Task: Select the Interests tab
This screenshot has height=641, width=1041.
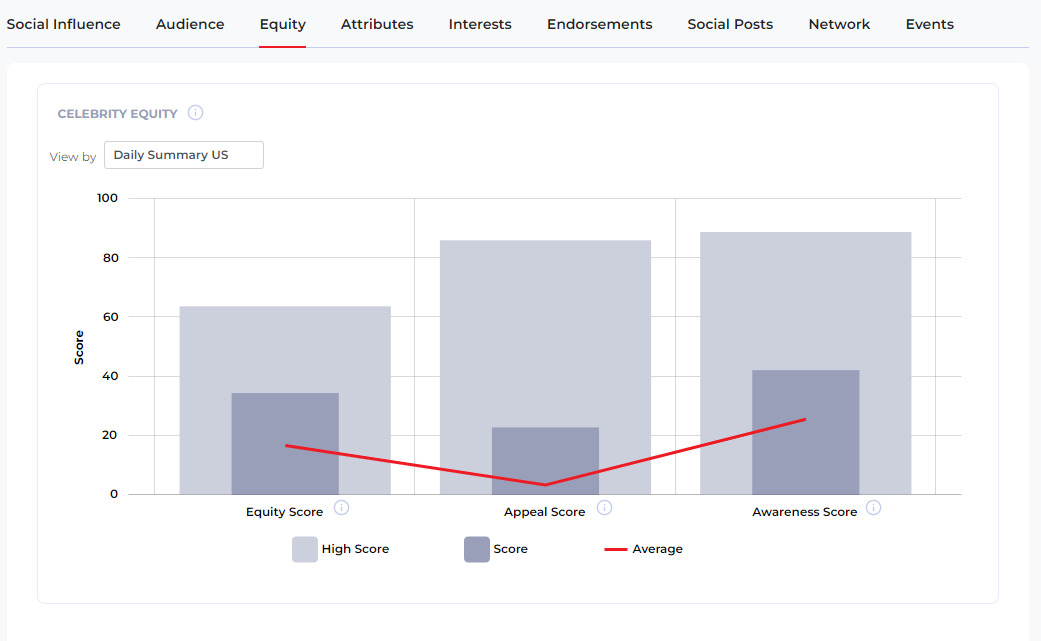Action: [x=480, y=24]
